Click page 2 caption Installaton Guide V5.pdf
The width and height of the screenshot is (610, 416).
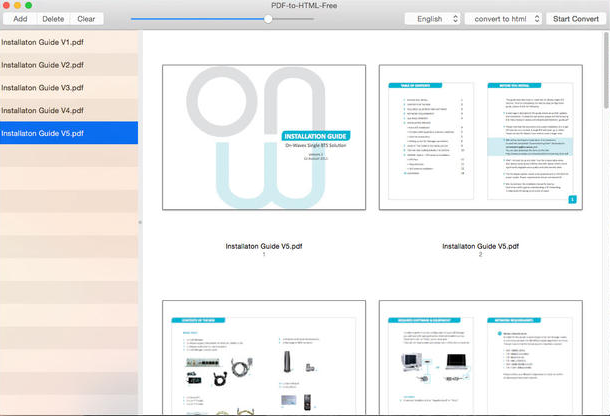480,246
